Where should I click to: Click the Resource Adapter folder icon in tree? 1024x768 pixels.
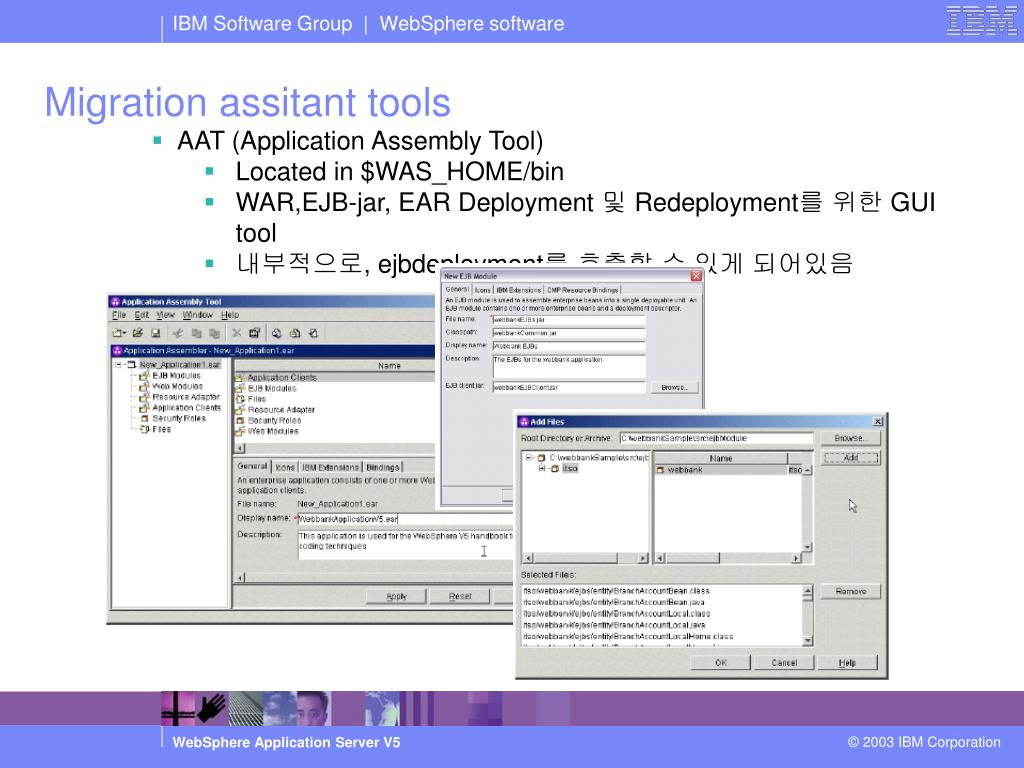tap(144, 397)
